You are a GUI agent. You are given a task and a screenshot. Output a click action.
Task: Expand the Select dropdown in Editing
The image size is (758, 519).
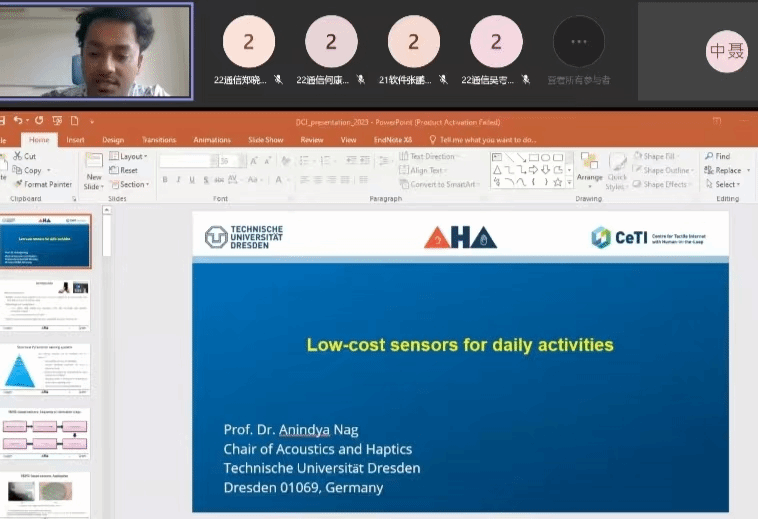tap(726, 185)
